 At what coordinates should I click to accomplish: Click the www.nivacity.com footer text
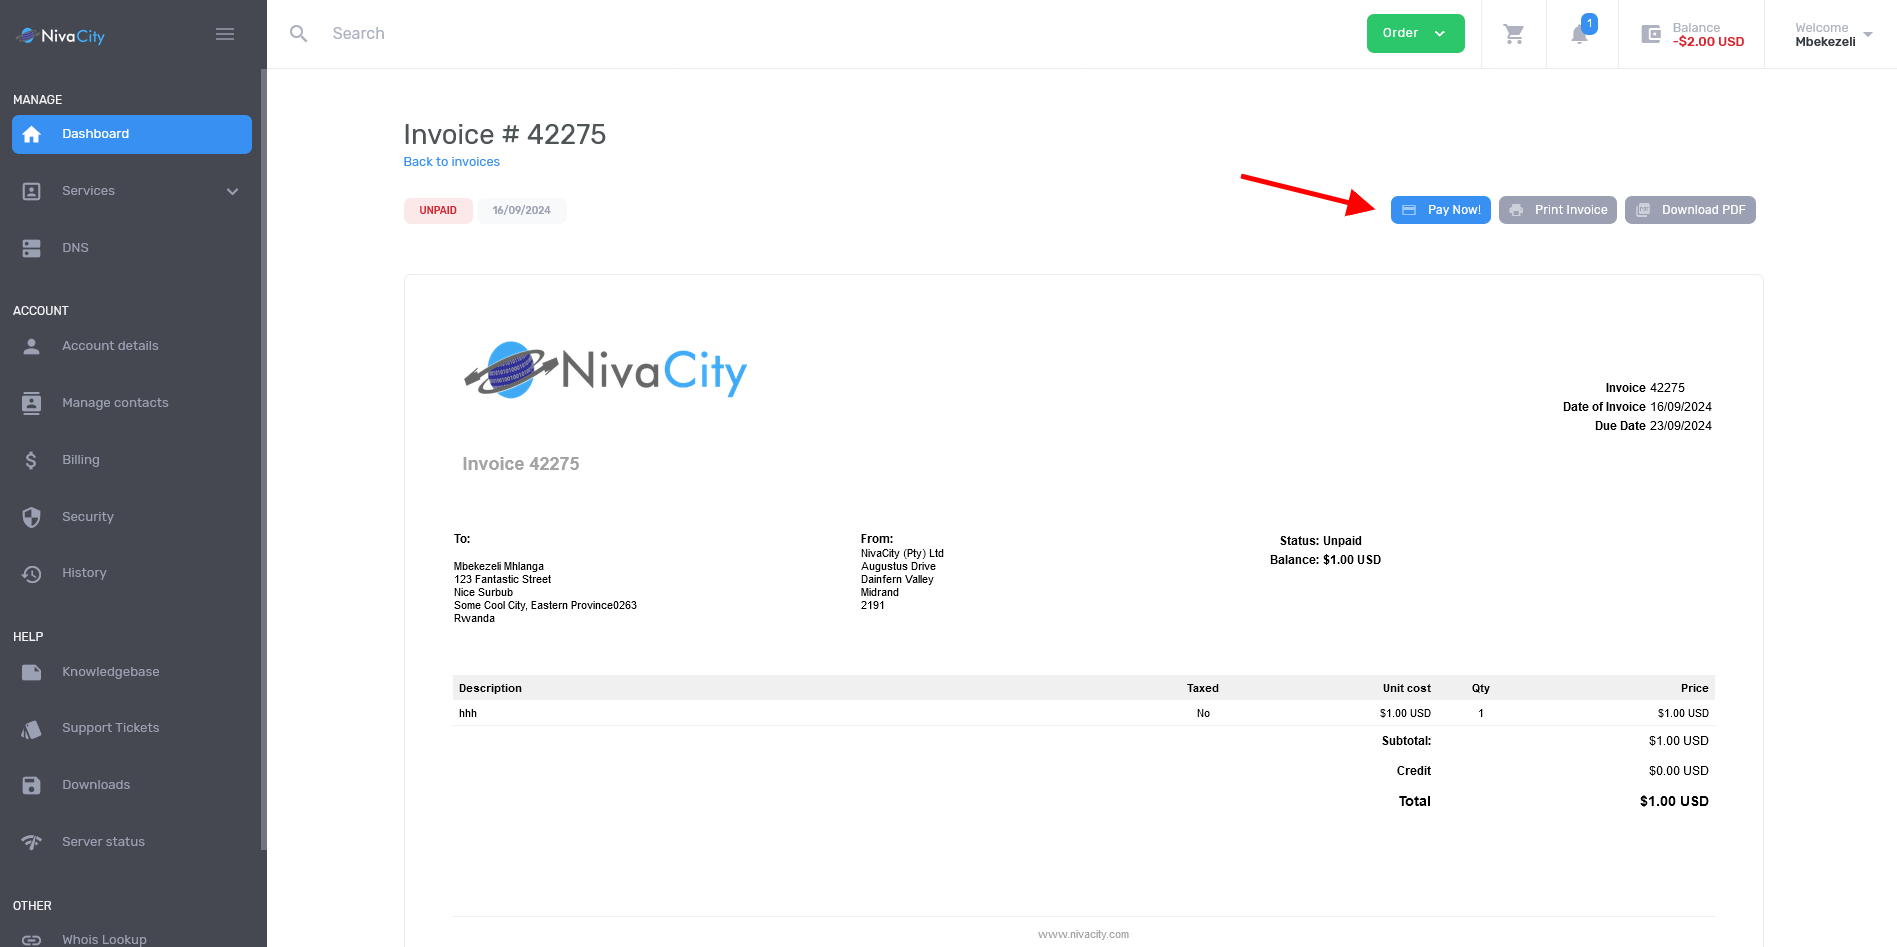pyautogui.click(x=1083, y=935)
